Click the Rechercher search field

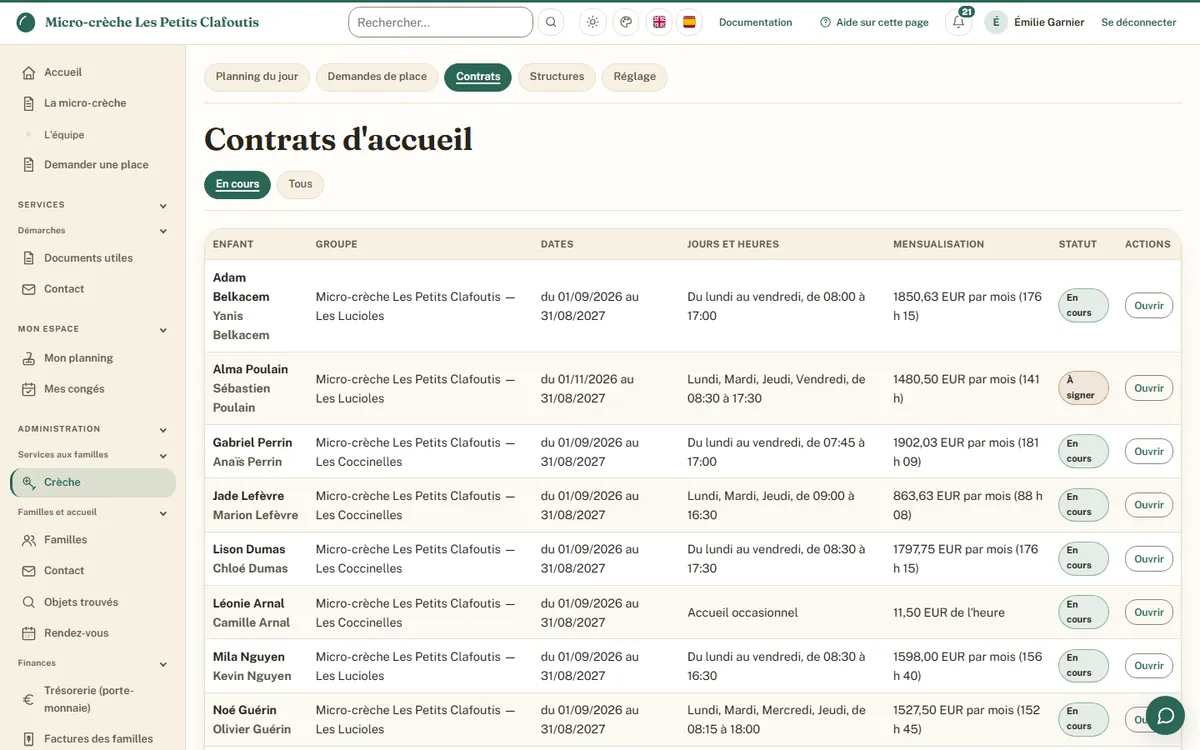[x=440, y=22]
